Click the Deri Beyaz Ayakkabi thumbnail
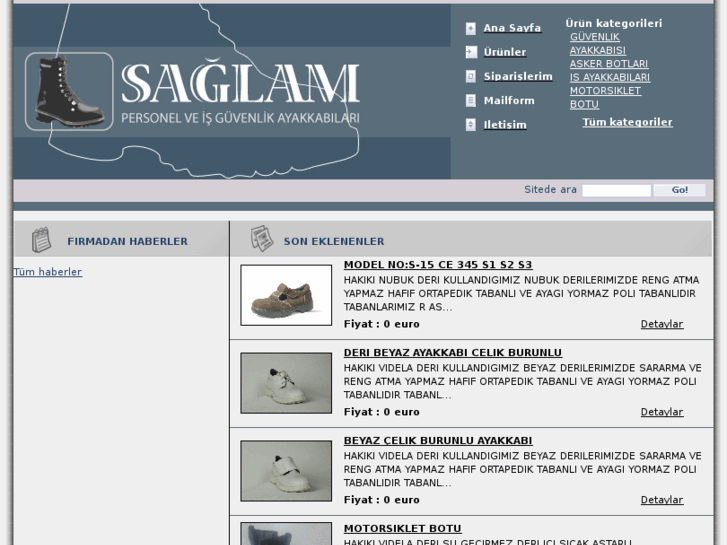The image size is (727, 545). coord(286,383)
